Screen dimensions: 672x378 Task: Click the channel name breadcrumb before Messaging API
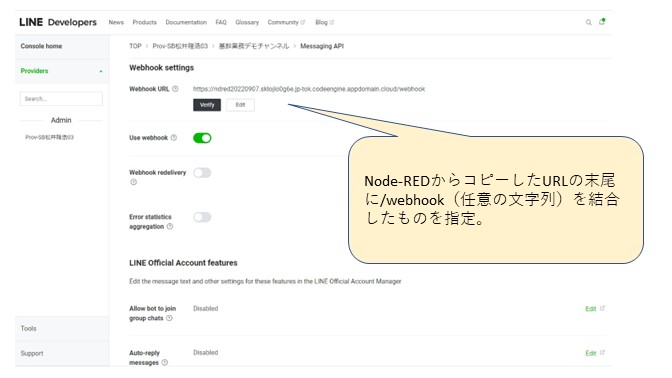pyautogui.click(x=254, y=46)
